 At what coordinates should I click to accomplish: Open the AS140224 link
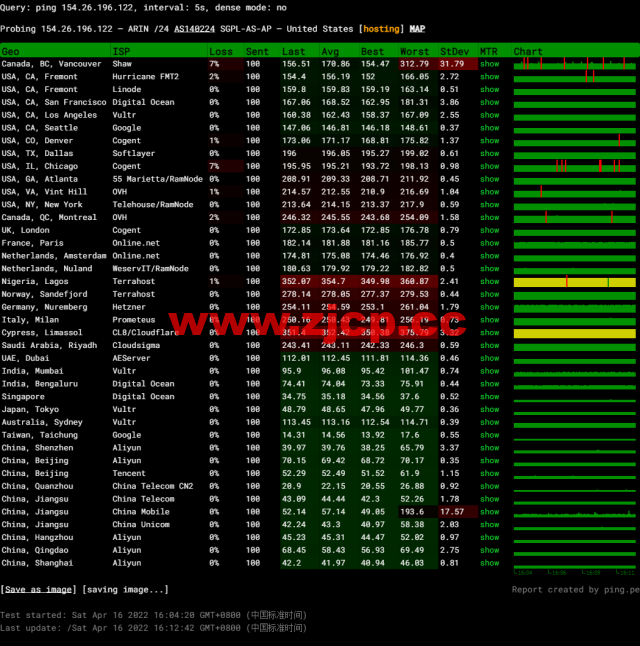[x=194, y=29]
